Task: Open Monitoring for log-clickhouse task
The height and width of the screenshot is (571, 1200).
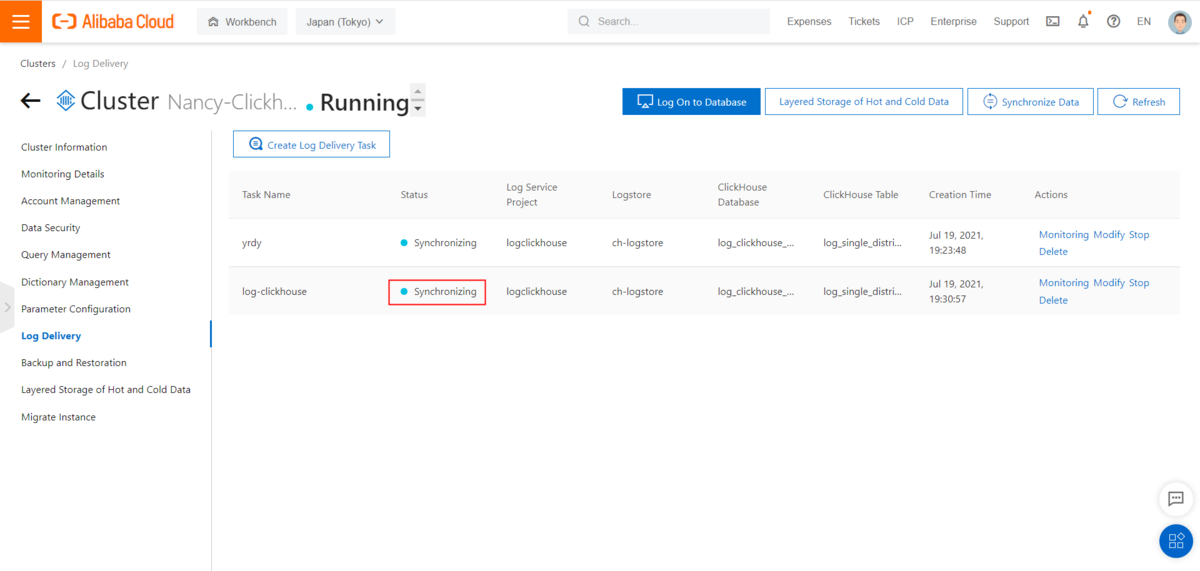Action: (1063, 283)
